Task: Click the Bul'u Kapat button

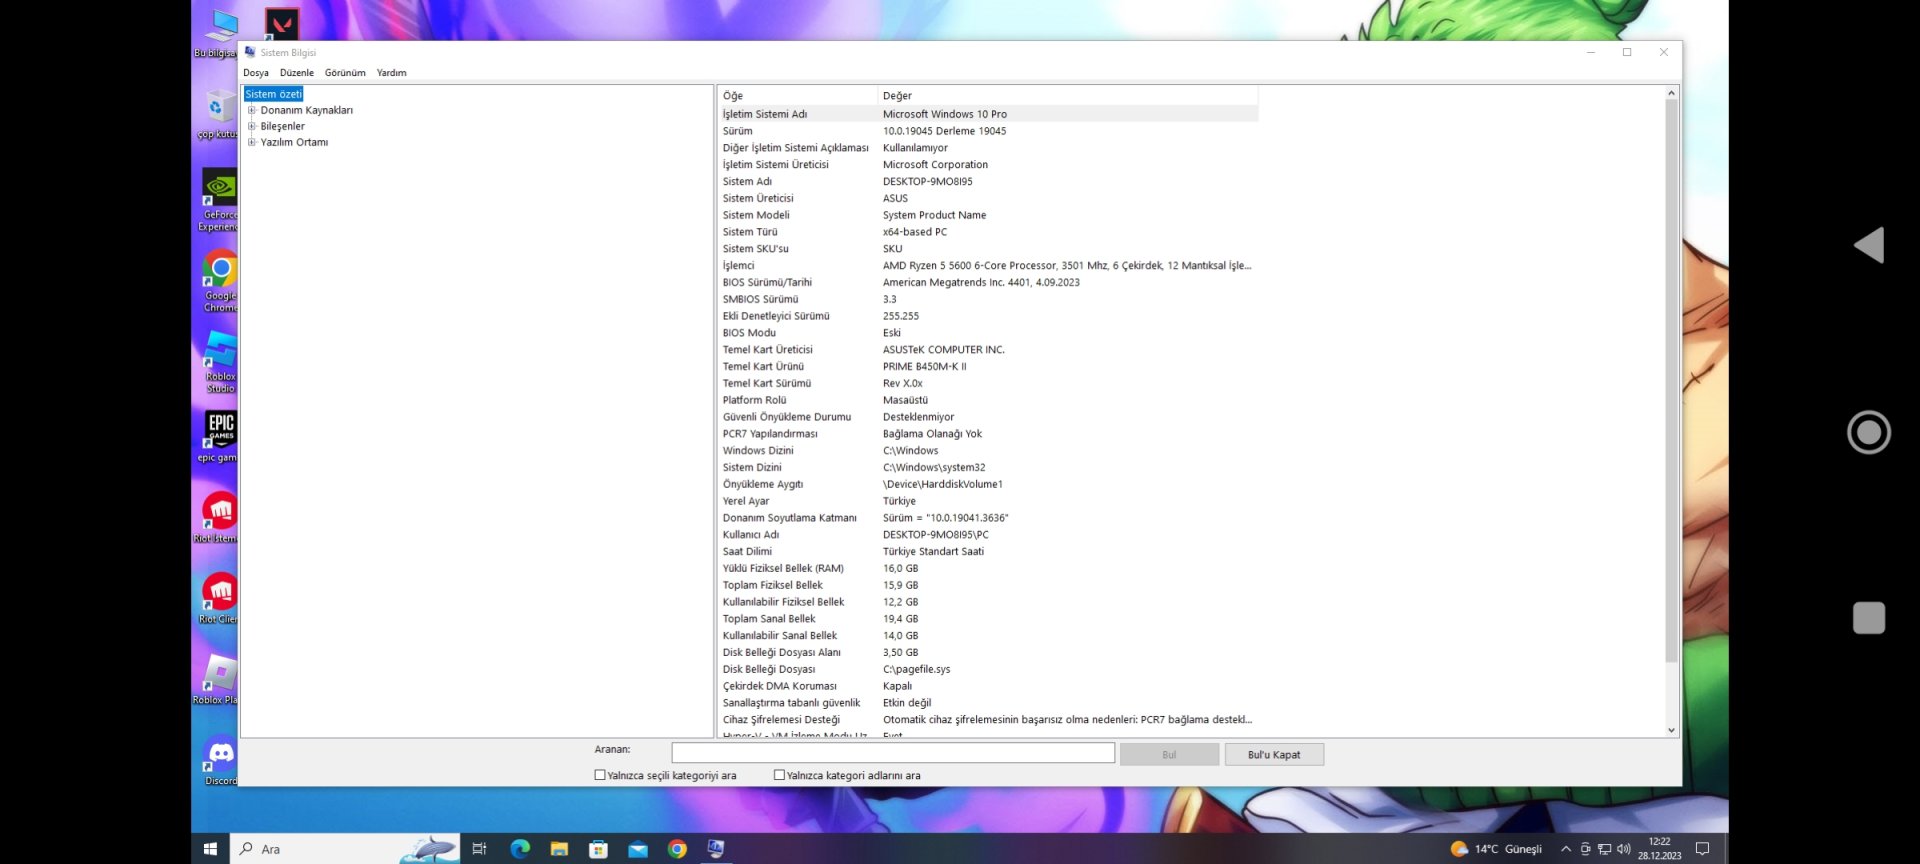Action: pyautogui.click(x=1274, y=755)
